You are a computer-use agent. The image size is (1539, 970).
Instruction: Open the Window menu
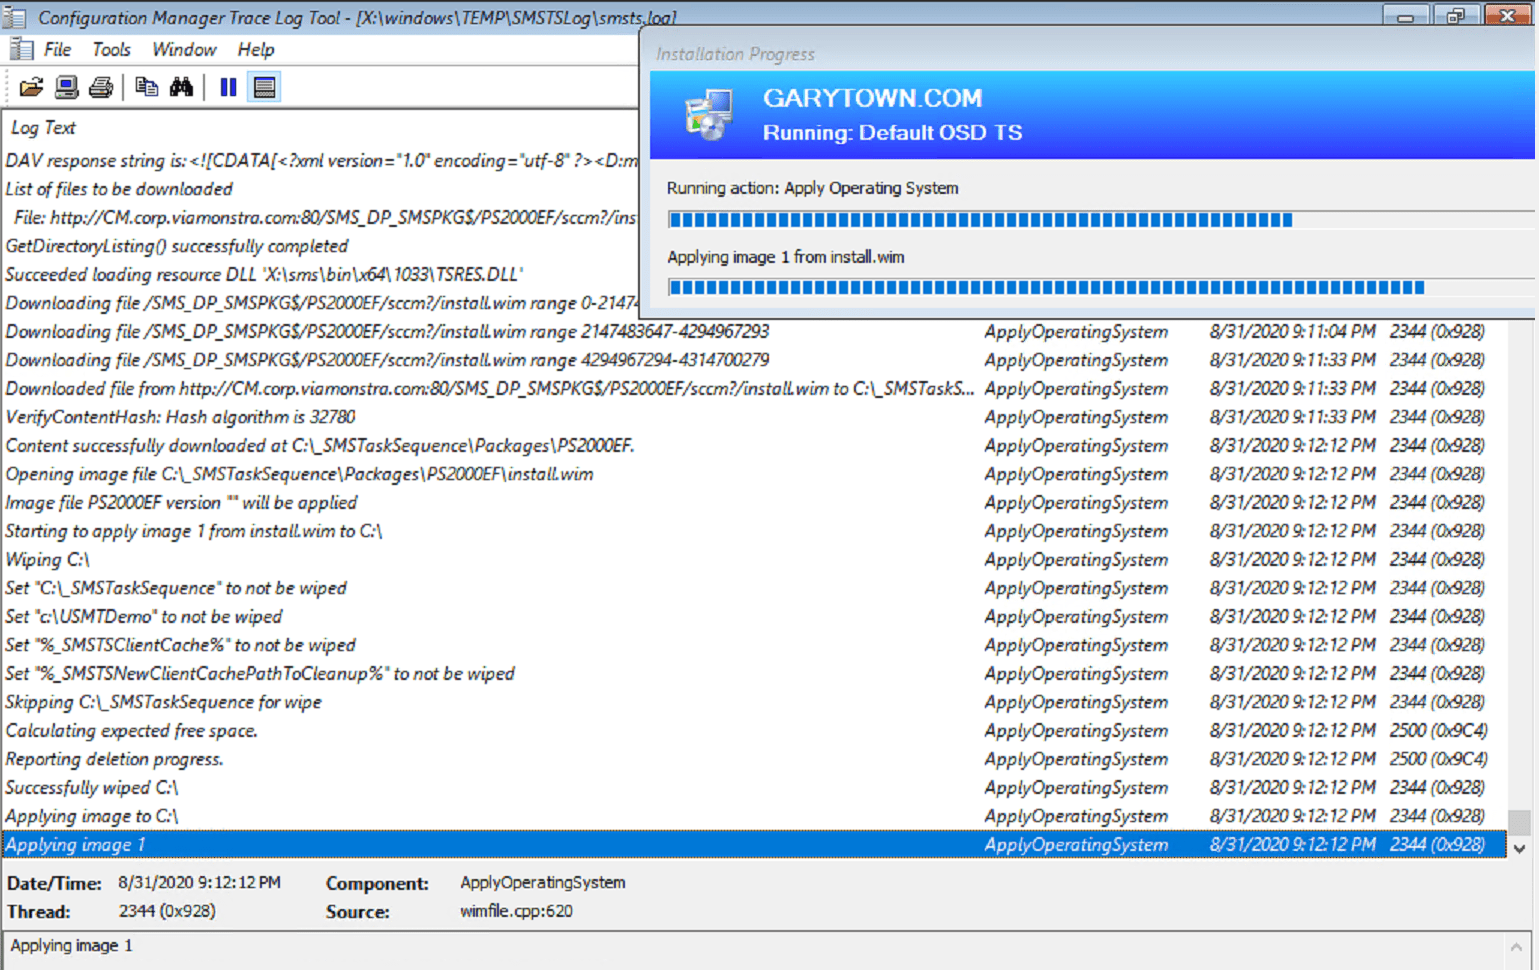[184, 49]
